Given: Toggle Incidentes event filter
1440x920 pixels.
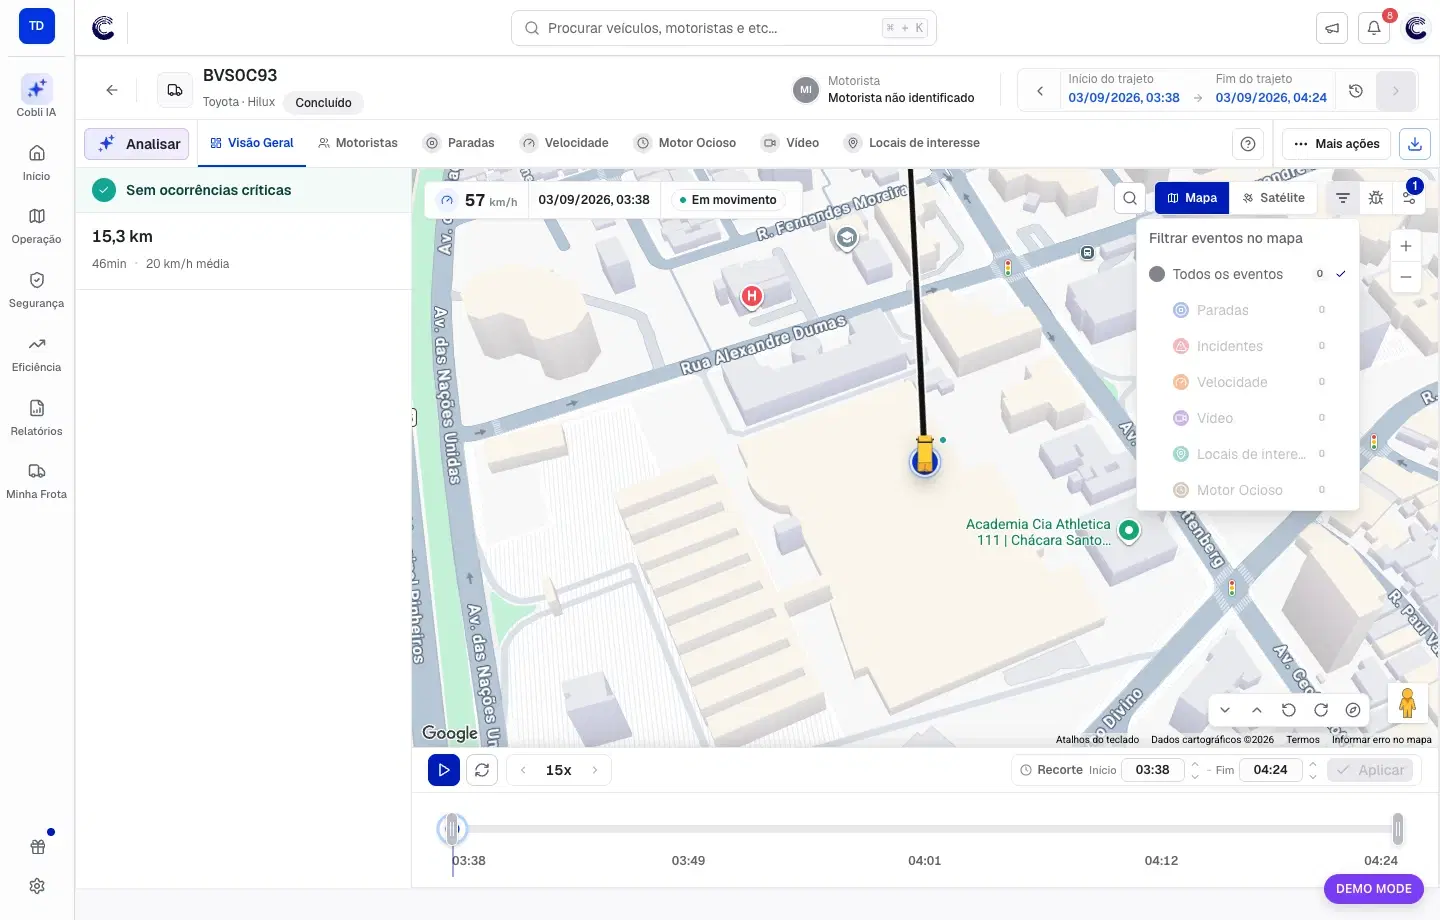Looking at the screenshot, I should point(1248,346).
